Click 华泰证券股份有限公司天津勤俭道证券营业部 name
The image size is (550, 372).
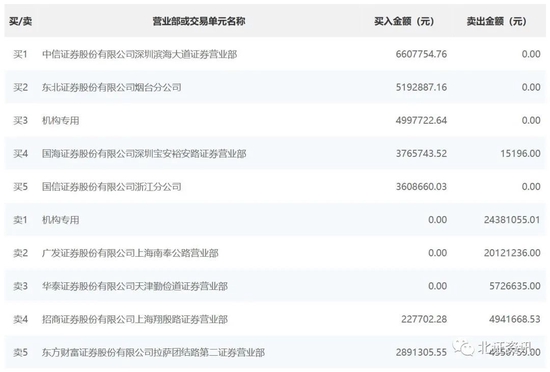[135, 286]
